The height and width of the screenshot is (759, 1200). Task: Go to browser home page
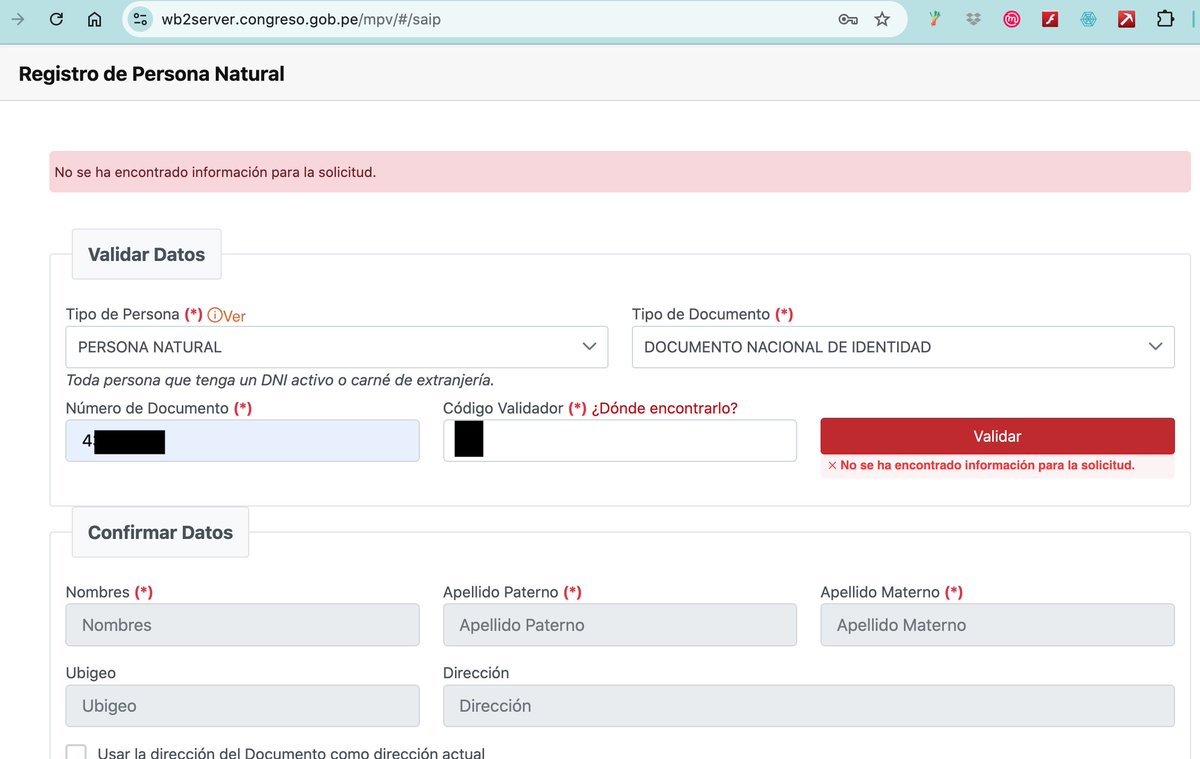click(x=94, y=19)
